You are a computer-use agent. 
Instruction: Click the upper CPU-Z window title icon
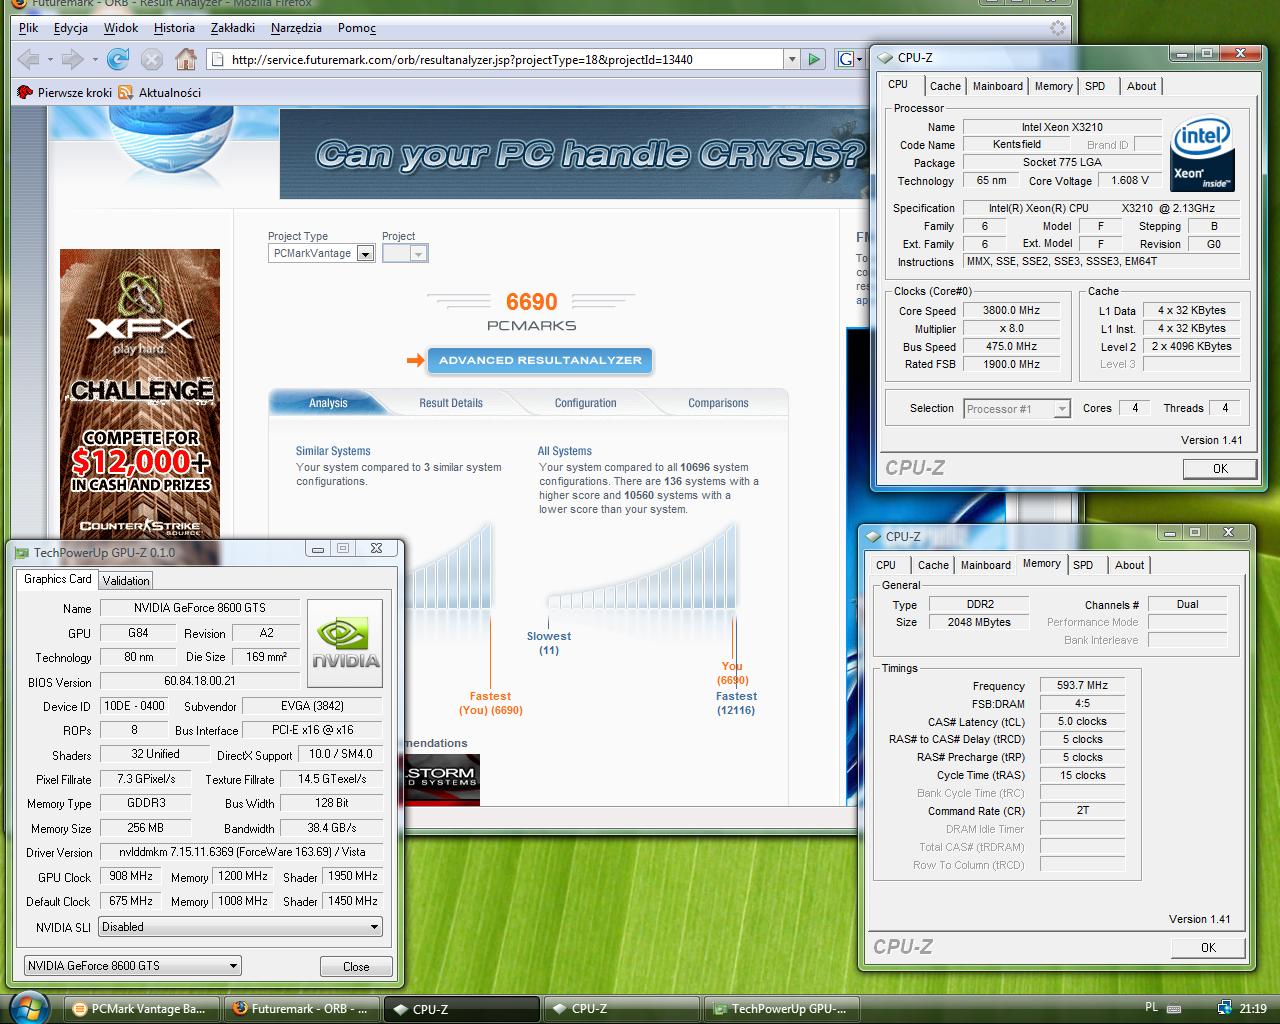885,58
